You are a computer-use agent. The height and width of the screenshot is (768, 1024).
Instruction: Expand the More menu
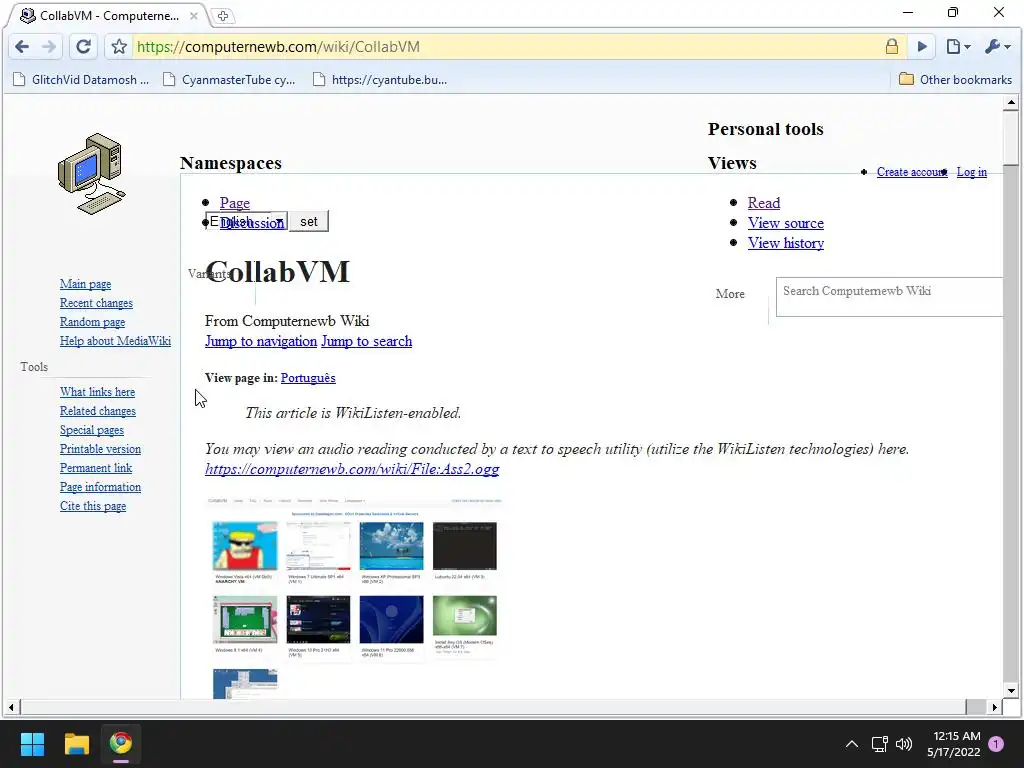coord(729,294)
